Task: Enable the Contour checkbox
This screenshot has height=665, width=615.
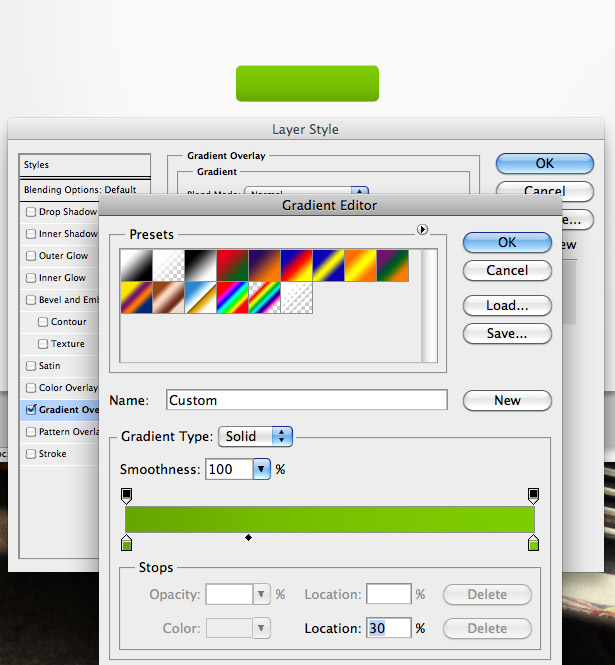Action: coord(43,322)
